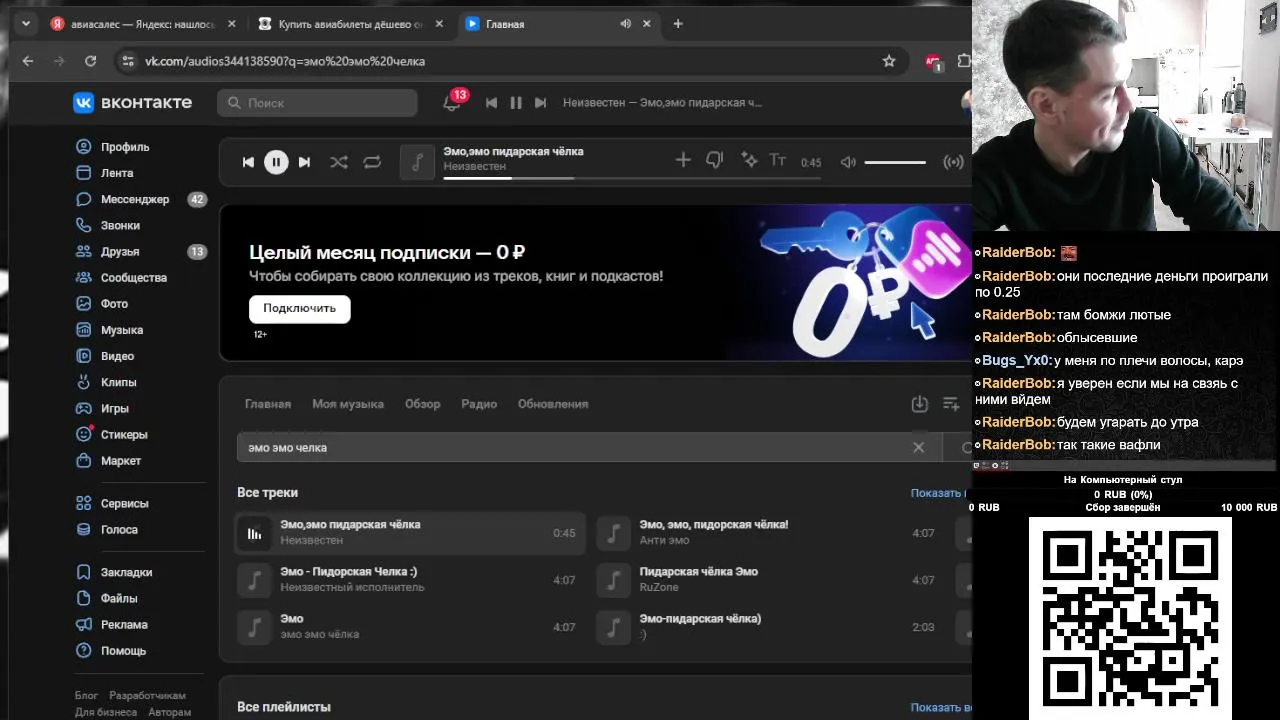This screenshot has width=1280, height=720.
Task: Click the VK Поиск search box
Action: [x=317, y=103]
